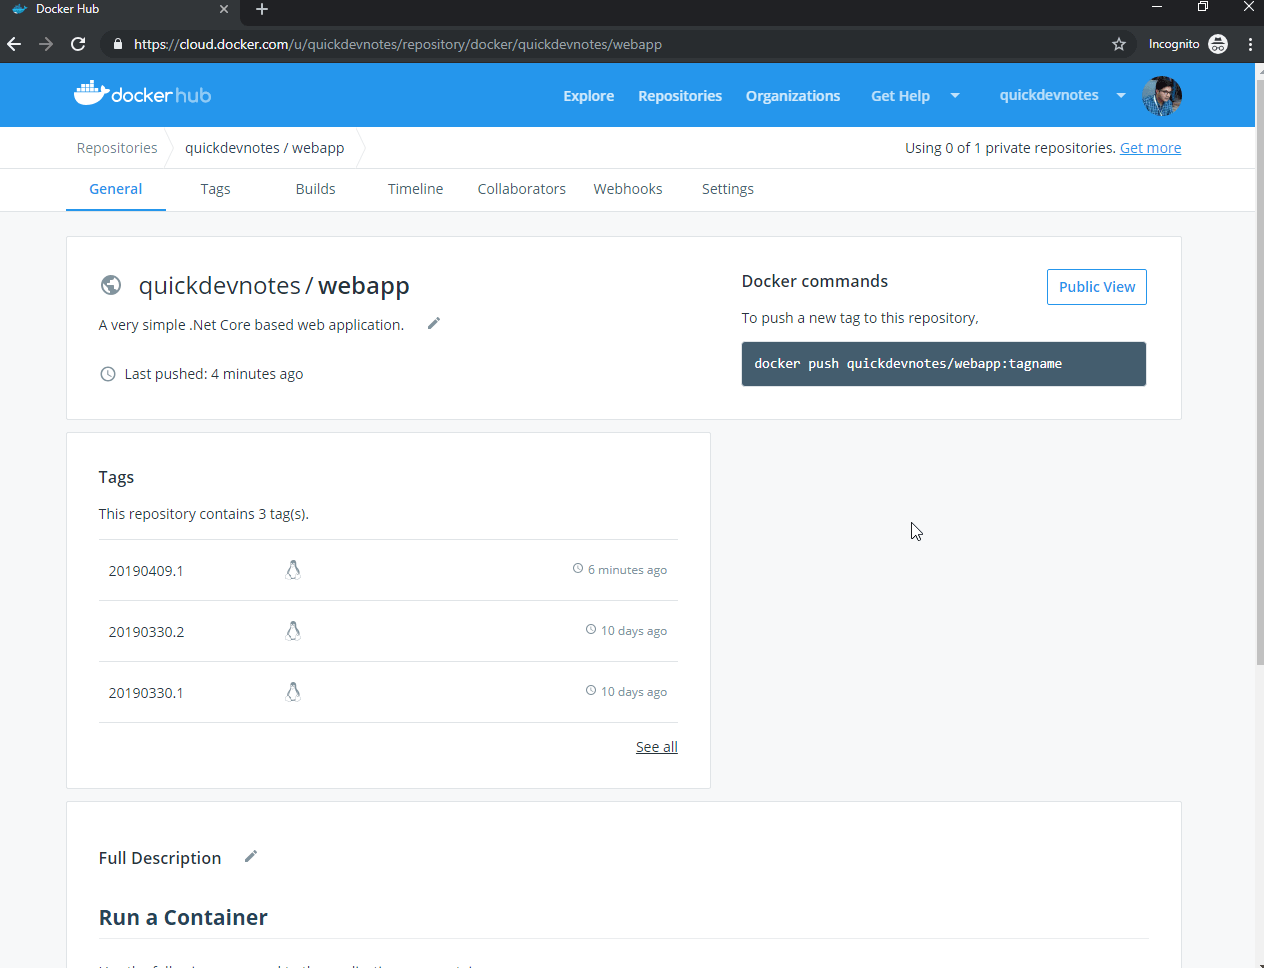Click the globe public repository icon
Image resolution: width=1264 pixels, height=968 pixels.
point(111,285)
